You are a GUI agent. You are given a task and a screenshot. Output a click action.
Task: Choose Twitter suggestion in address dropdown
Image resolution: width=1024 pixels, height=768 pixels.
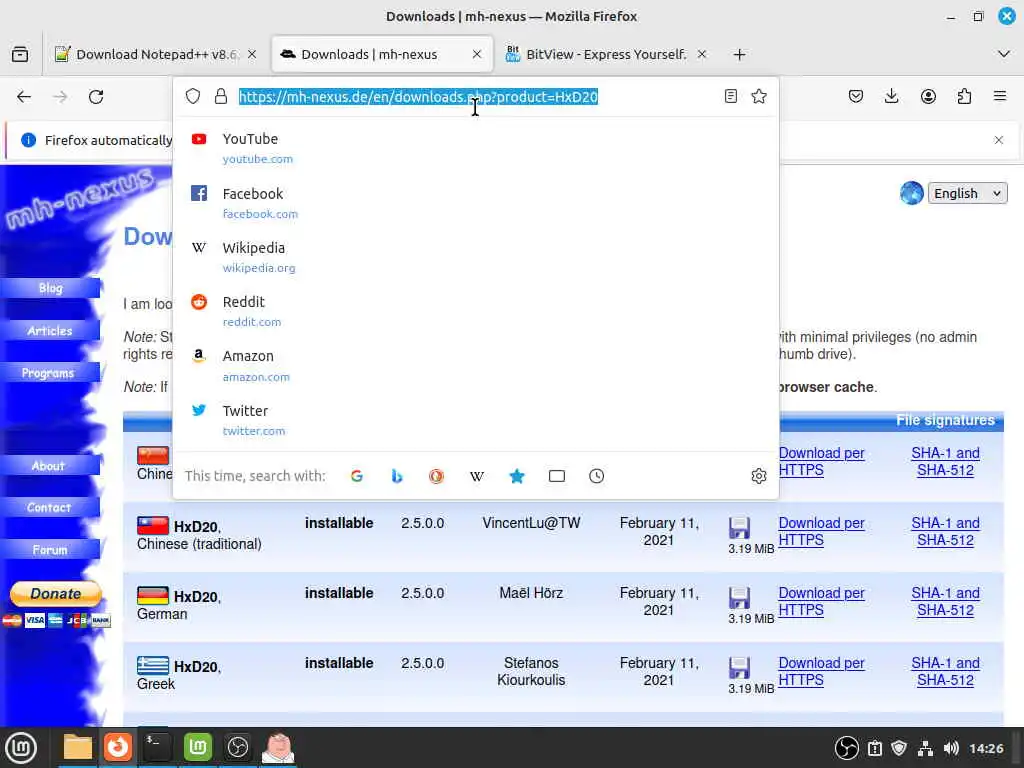point(475,420)
